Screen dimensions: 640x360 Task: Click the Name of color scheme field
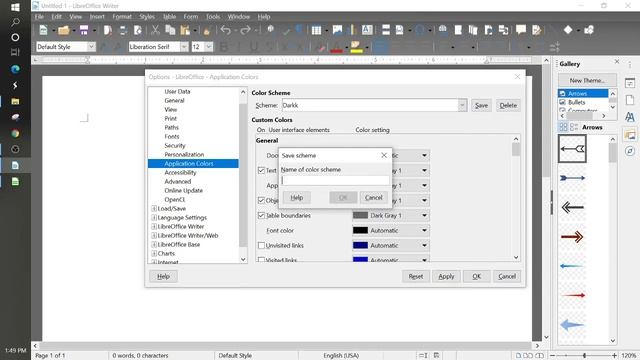(x=336, y=180)
